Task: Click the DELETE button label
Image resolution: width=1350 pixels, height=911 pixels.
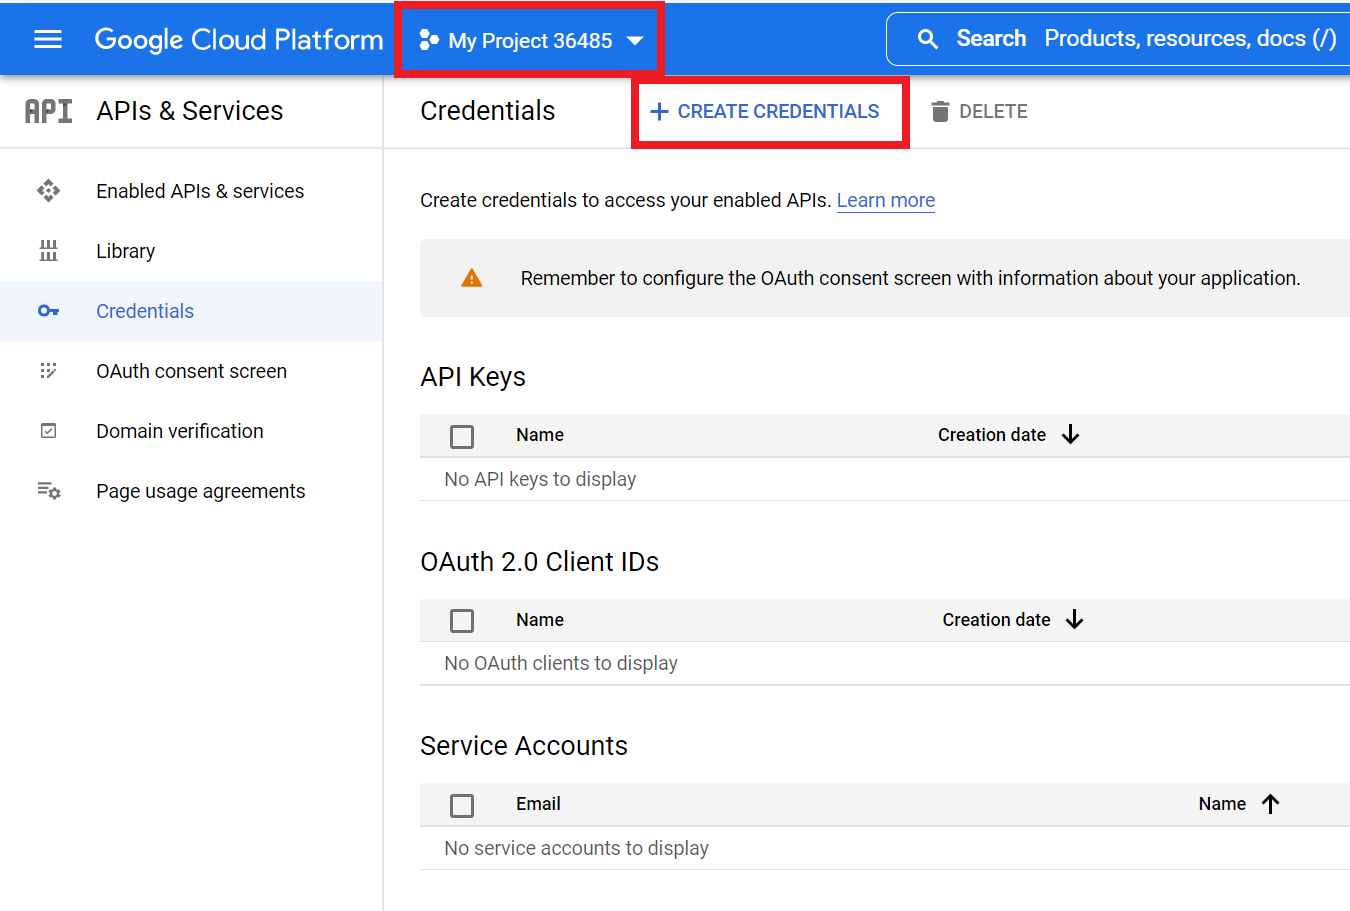Action: (x=993, y=112)
